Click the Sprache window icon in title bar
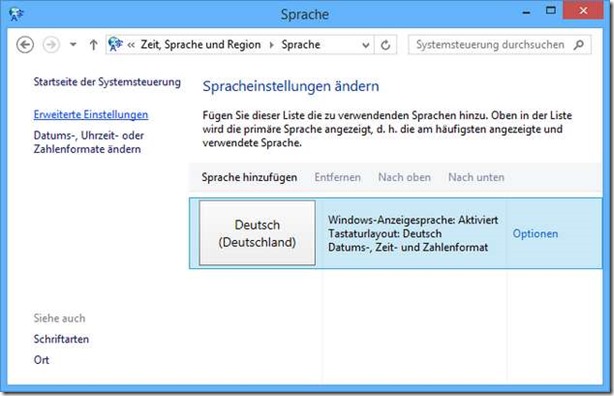The image size is (614, 396). [x=16, y=14]
